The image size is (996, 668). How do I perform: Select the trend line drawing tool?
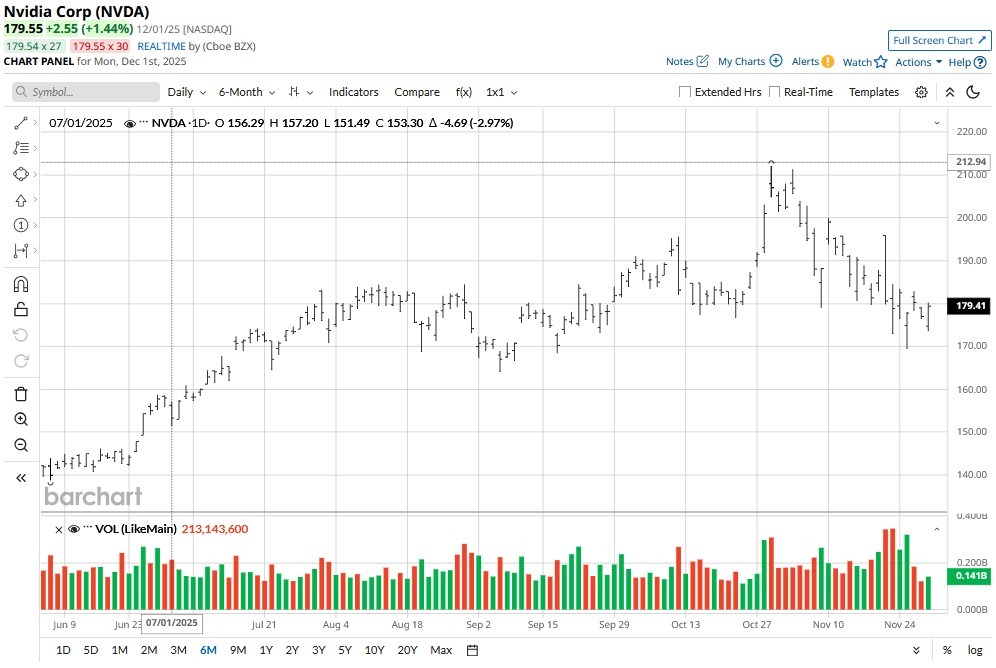click(20, 123)
